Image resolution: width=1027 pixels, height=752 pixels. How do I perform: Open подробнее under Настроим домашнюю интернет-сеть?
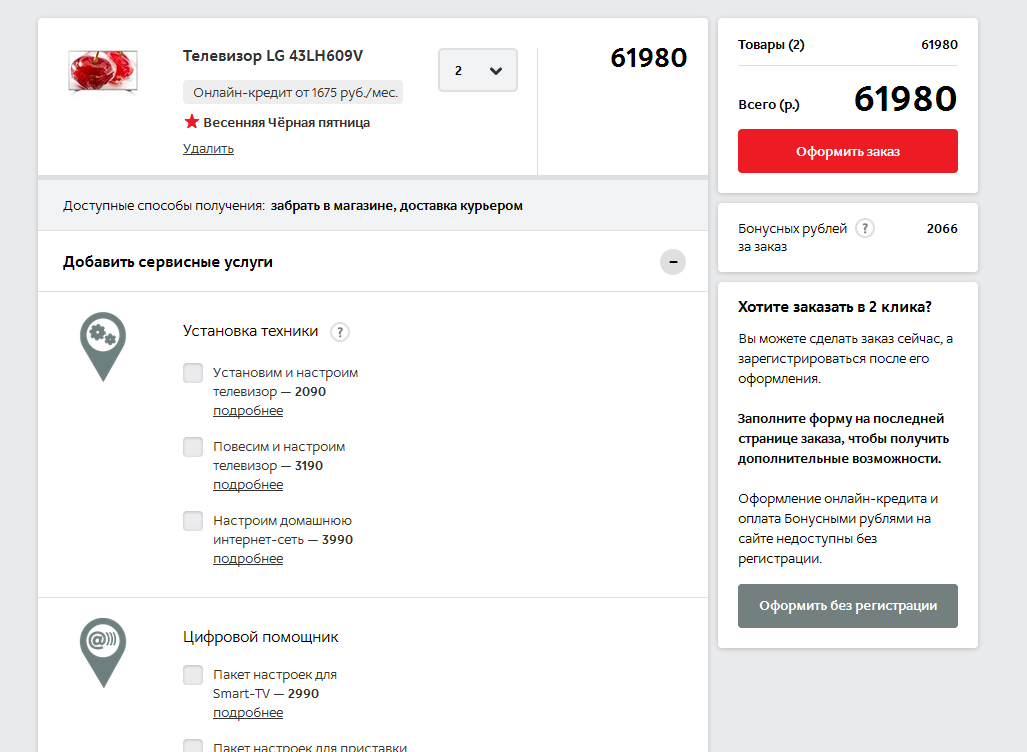tap(248, 559)
